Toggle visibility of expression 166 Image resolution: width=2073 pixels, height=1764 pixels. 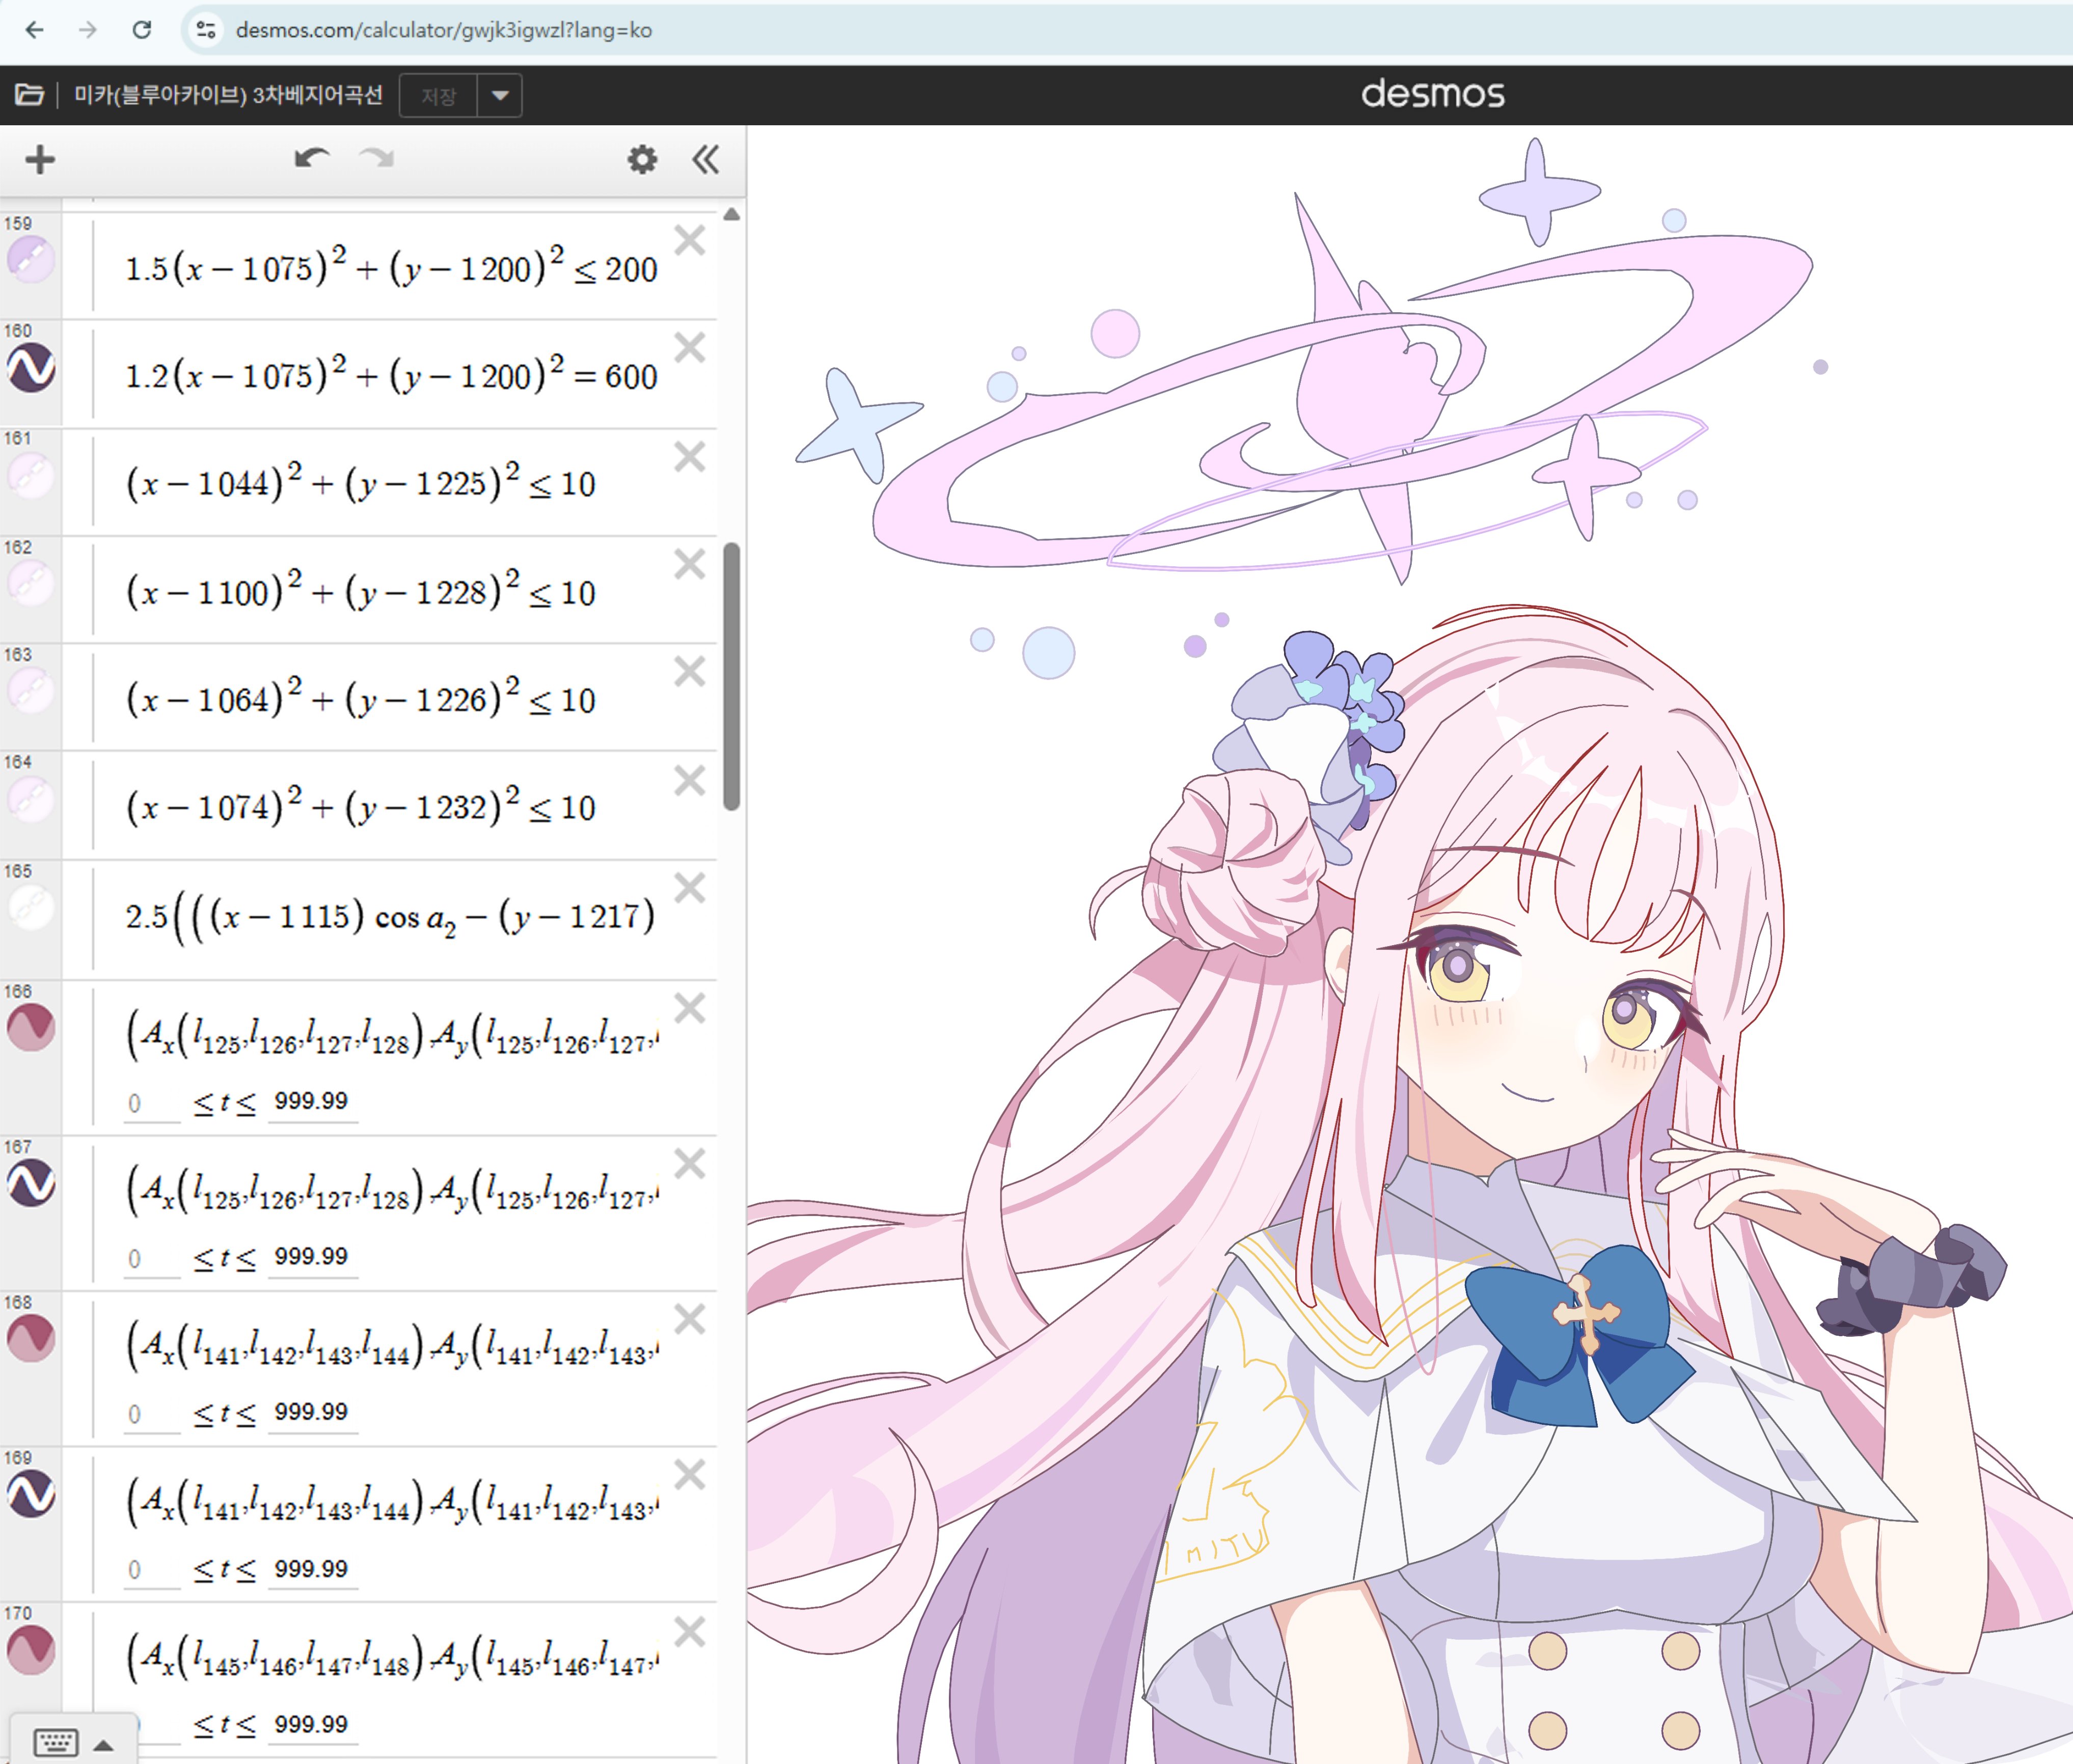point(31,1028)
